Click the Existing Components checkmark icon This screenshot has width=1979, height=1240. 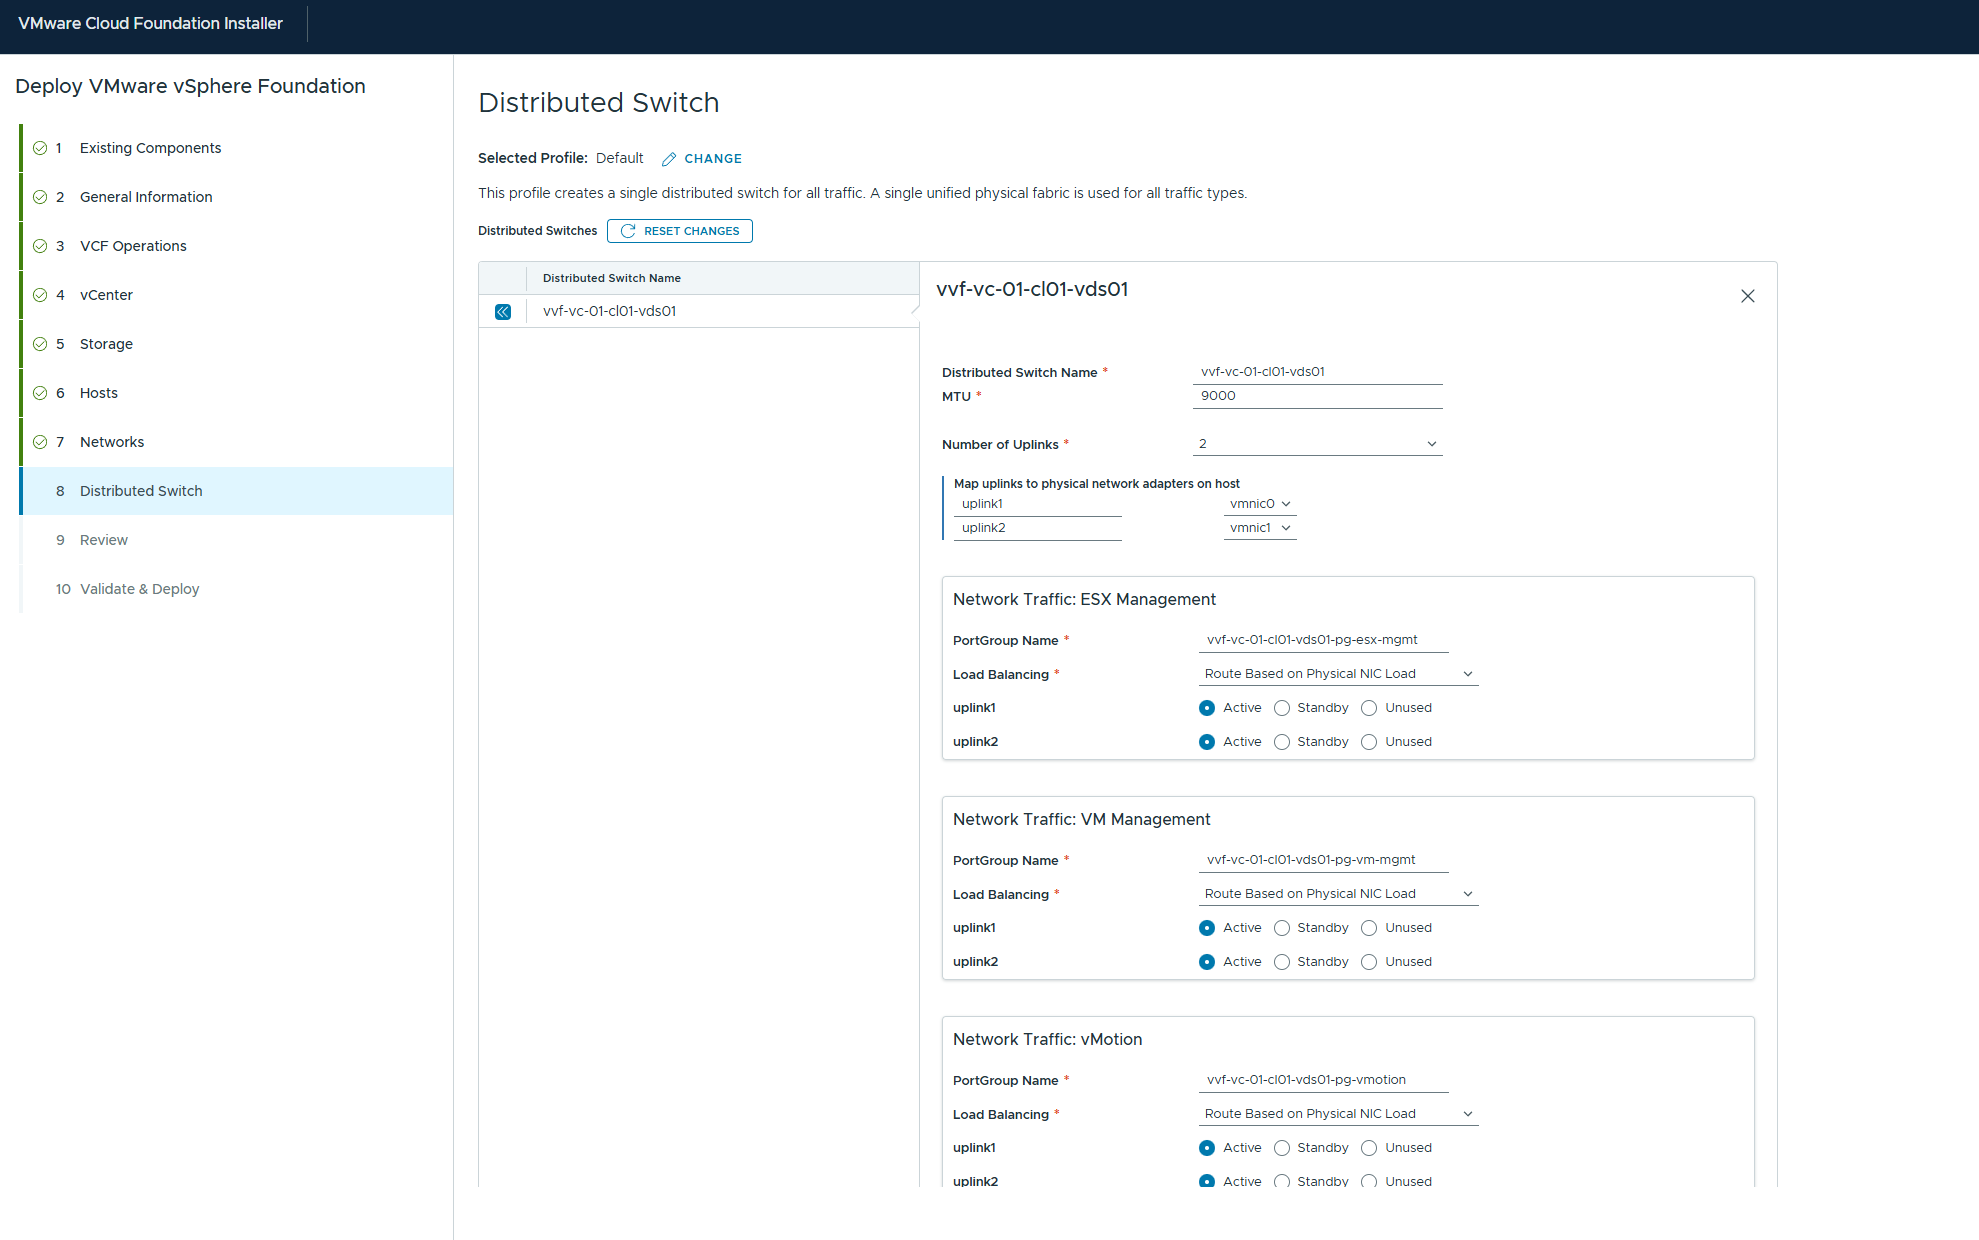40,148
